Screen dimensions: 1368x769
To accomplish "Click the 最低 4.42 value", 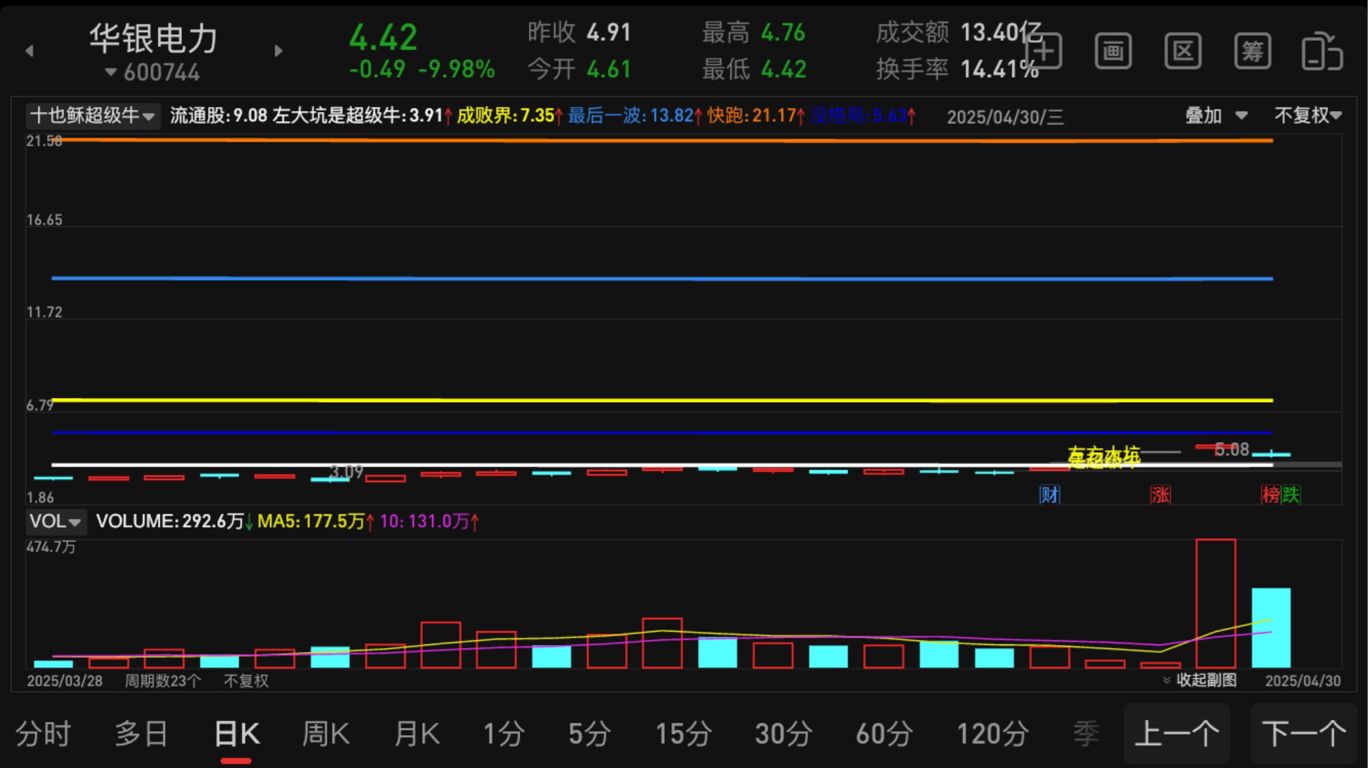I will (x=783, y=69).
